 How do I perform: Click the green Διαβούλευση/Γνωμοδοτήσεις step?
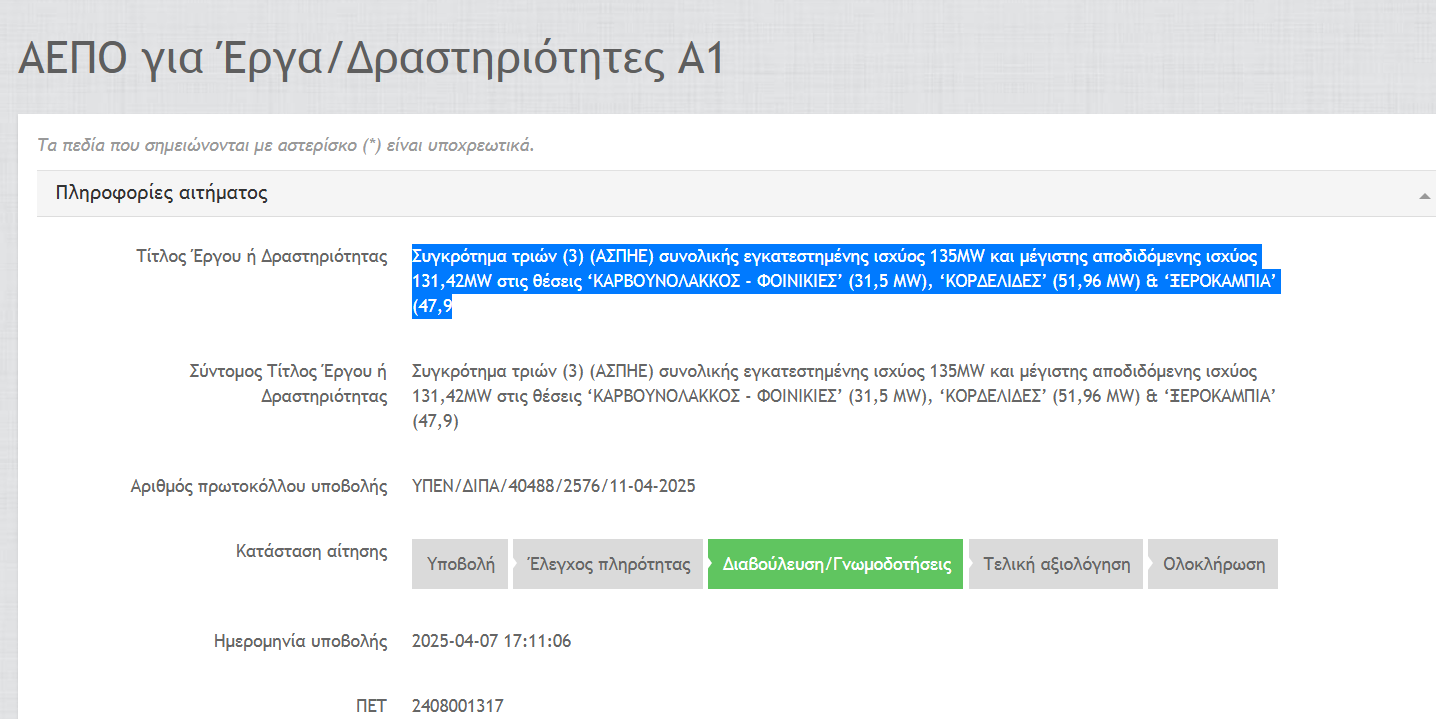click(x=835, y=564)
